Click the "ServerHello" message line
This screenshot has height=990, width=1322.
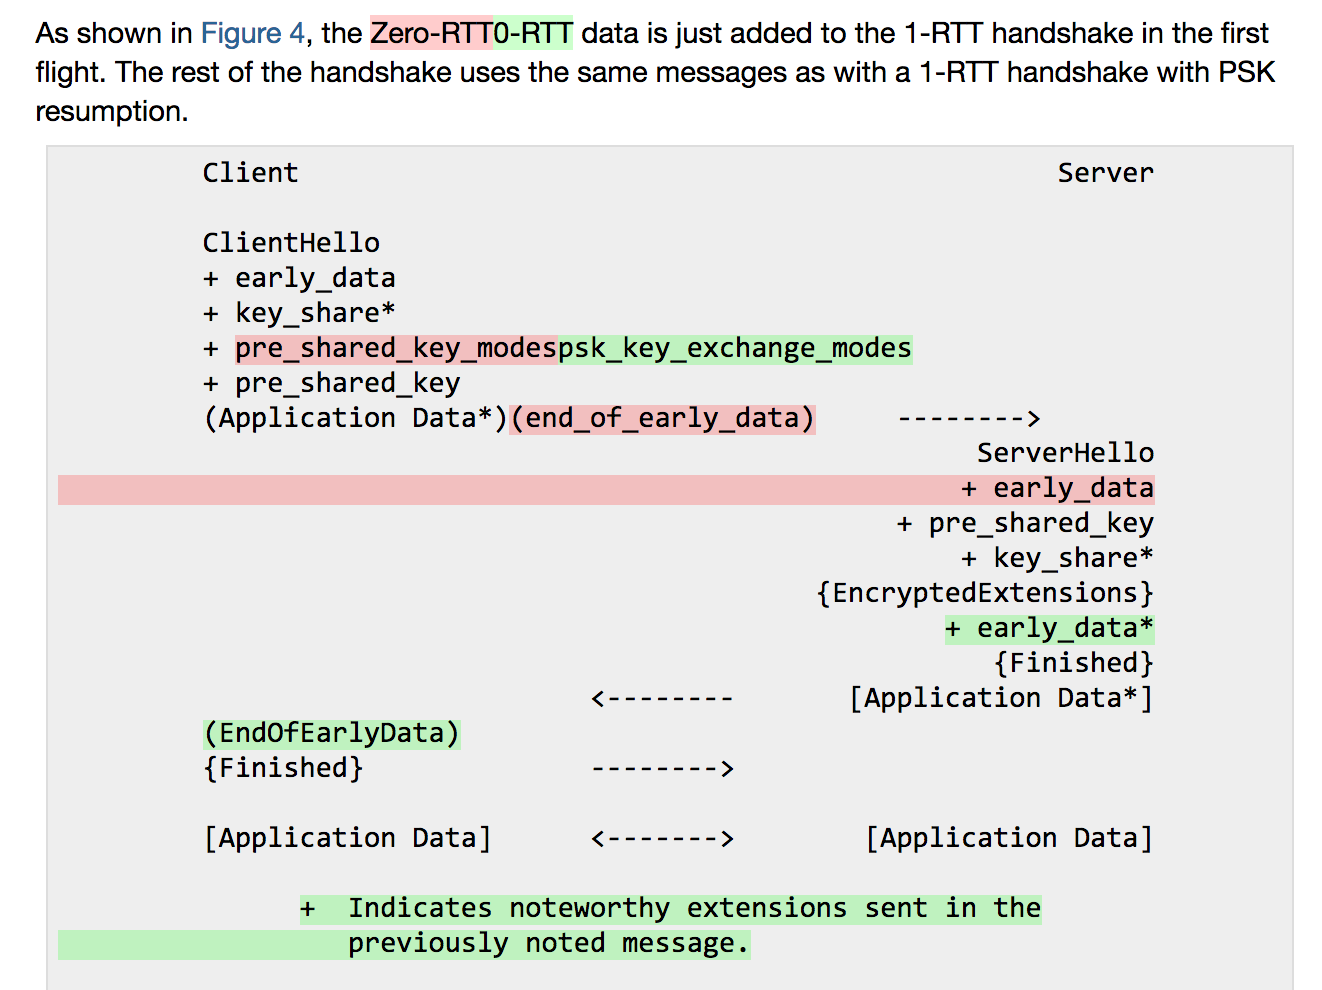(x=1065, y=453)
